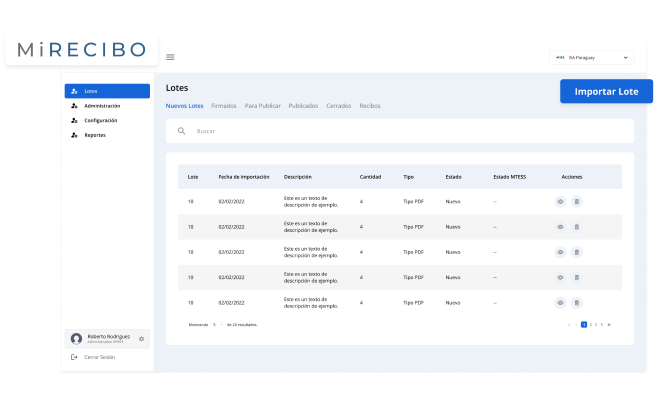This screenshot has width=657, height=406.
Task: Go to Reportes in the sidebar
Action: (95, 135)
